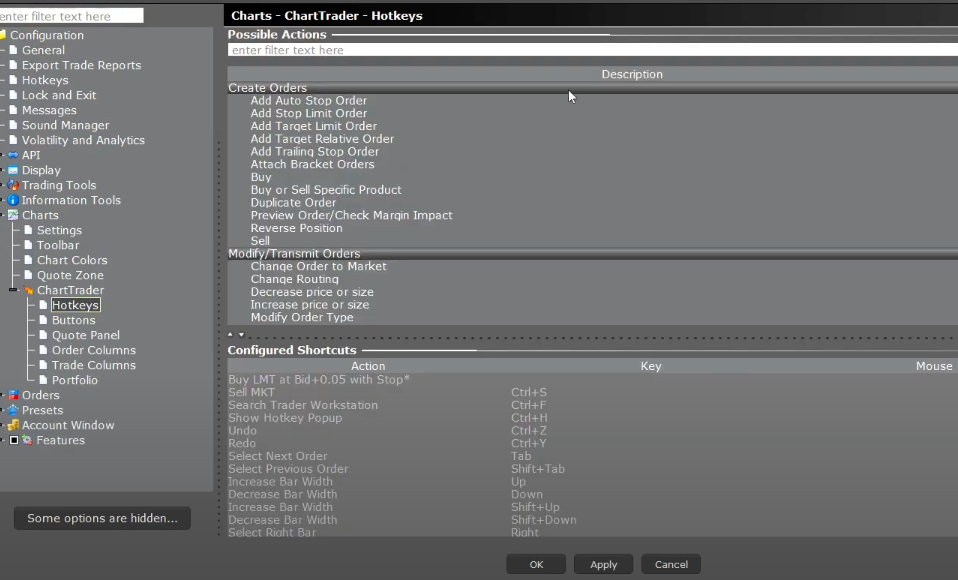Image resolution: width=958 pixels, height=580 pixels.
Task: Click the page icon beside Trade Columns
Action: [43, 365]
